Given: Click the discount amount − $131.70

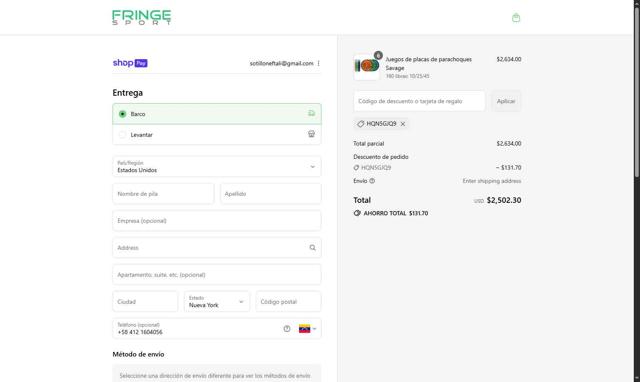Looking at the screenshot, I should point(509,167).
